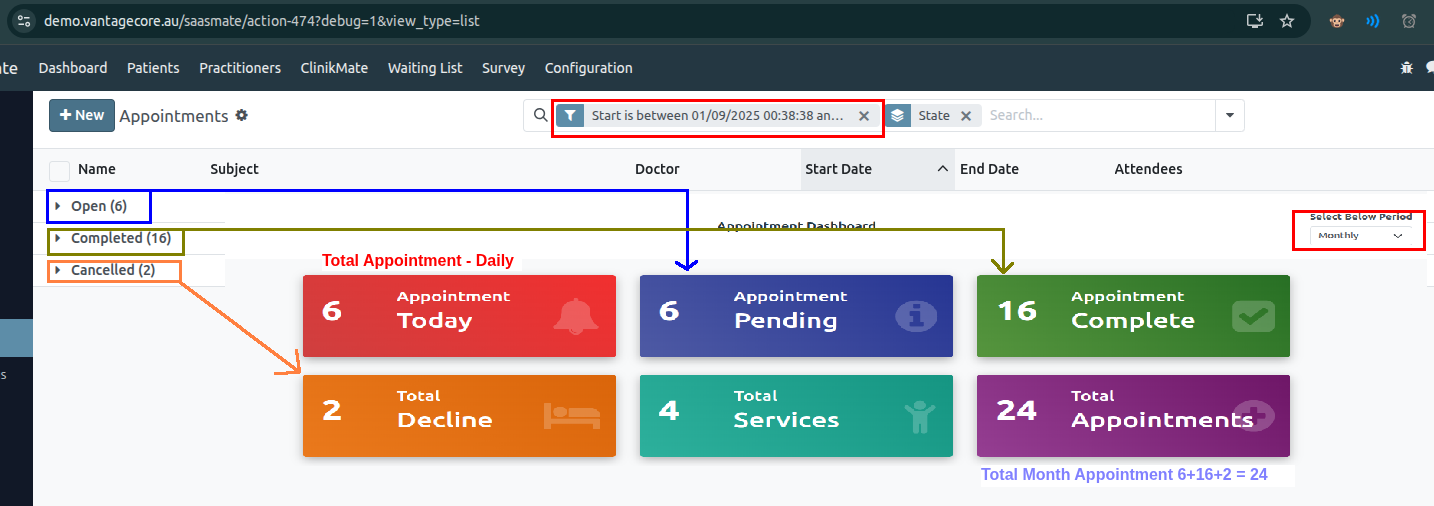
Task: Go to the Waiting List menu
Action: point(425,68)
